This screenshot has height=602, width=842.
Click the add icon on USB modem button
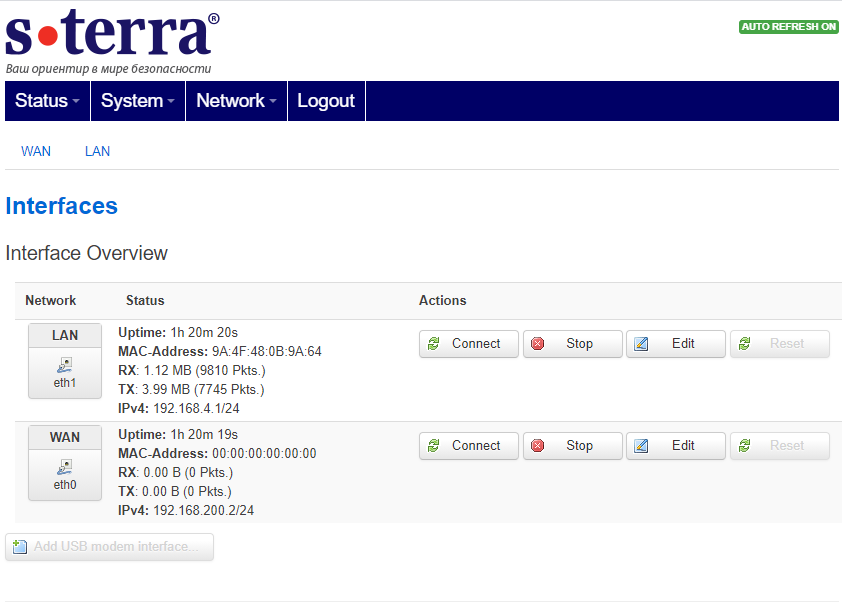click(x=20, y=547)
